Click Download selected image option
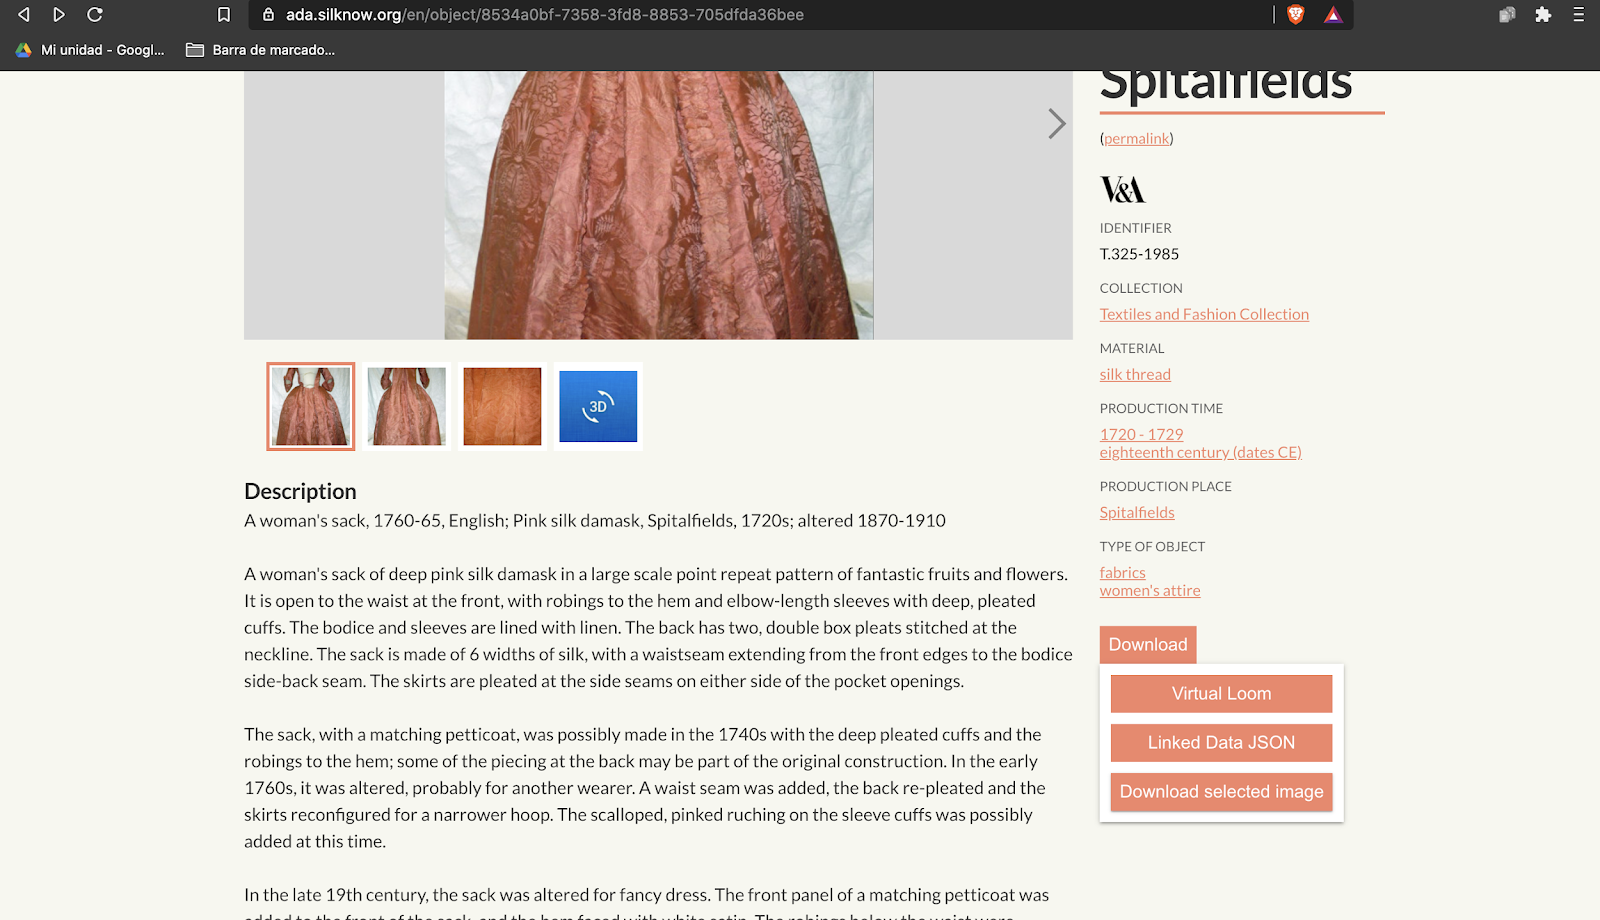This screenshot has width=1600, height=920. coord(1221,791)
